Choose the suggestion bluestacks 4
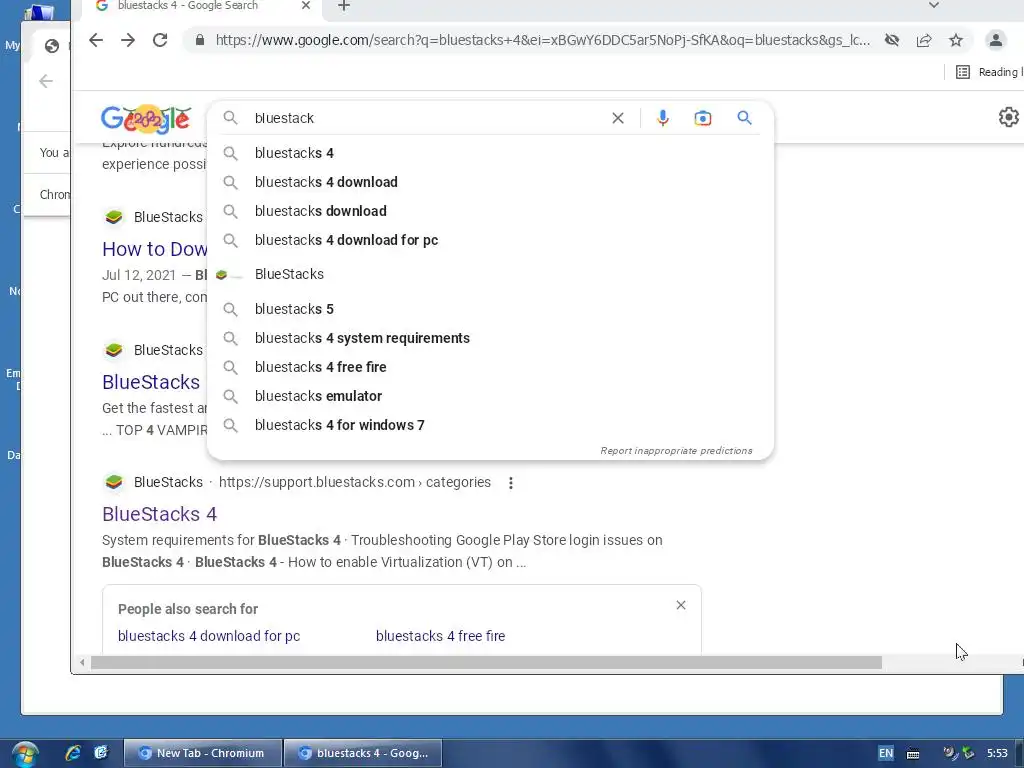The width and height of the screenshot is (1024, 768). [490, 153]
